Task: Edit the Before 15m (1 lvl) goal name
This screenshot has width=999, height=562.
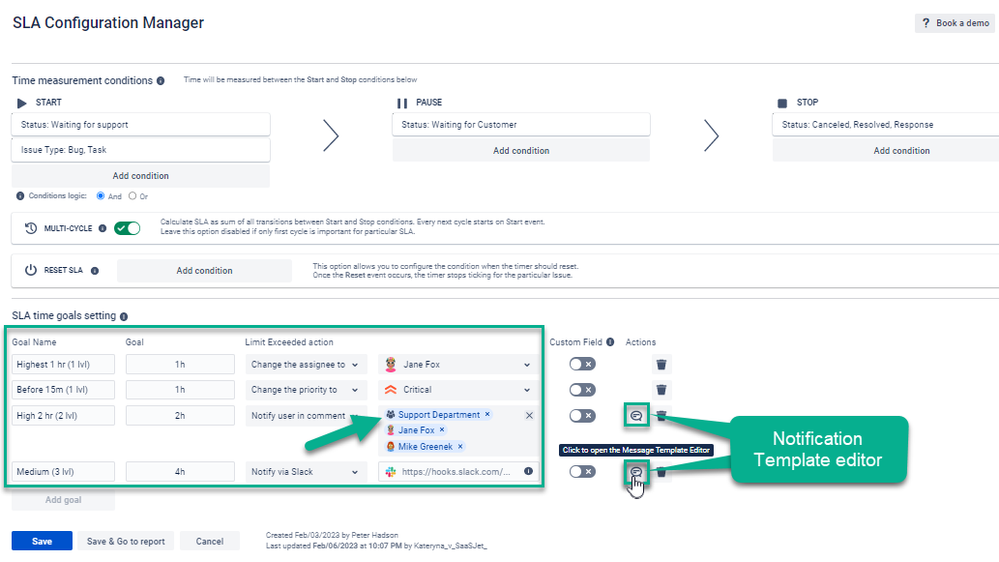Action: 63,390
